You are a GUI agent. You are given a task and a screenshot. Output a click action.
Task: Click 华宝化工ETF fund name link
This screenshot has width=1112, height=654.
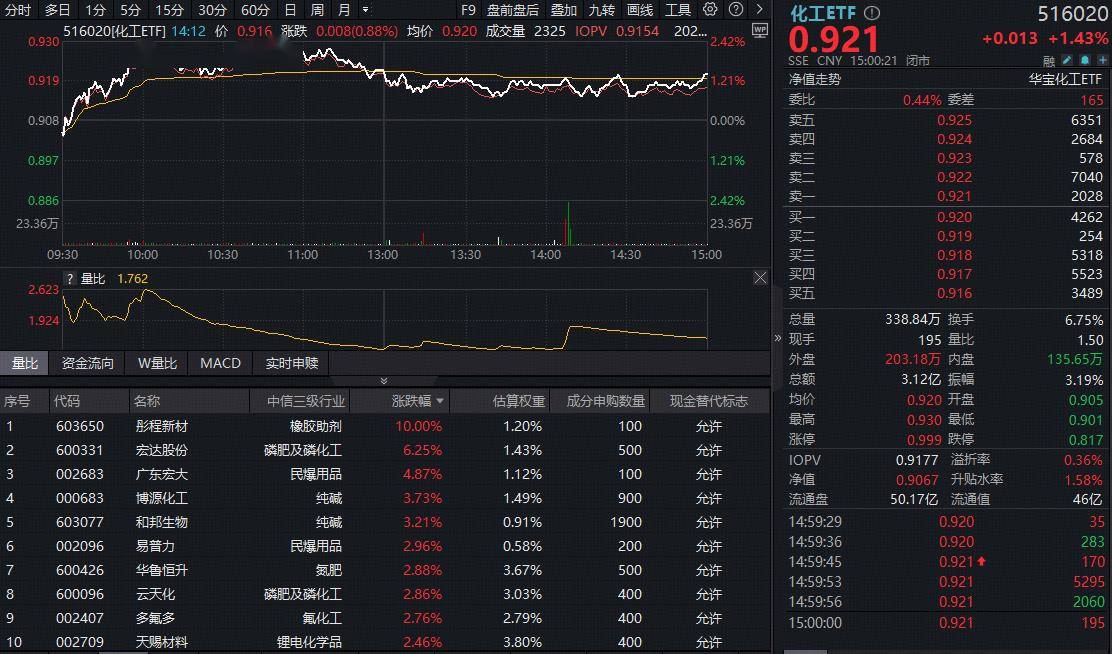click(x=1065, y=79)
